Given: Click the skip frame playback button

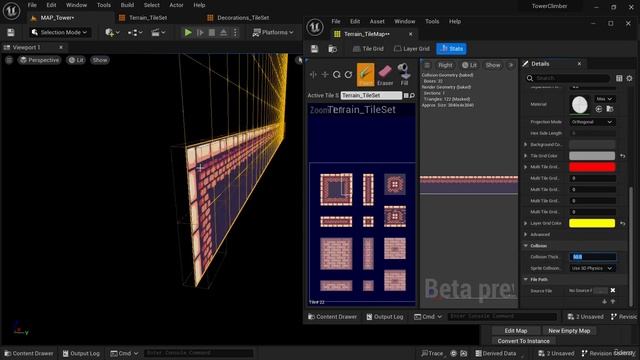Looking at the screenshot, I should [x=200, y=32].
